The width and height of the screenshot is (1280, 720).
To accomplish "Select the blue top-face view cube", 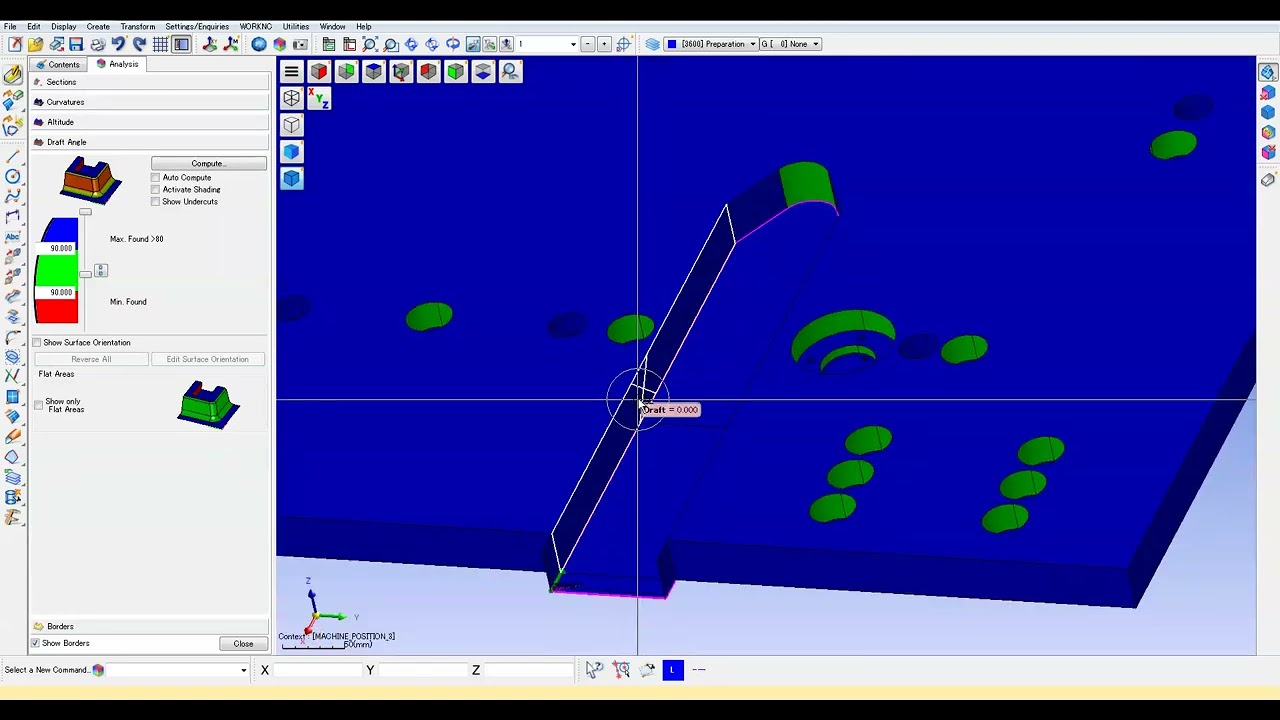I will click(x=373, y=71).
